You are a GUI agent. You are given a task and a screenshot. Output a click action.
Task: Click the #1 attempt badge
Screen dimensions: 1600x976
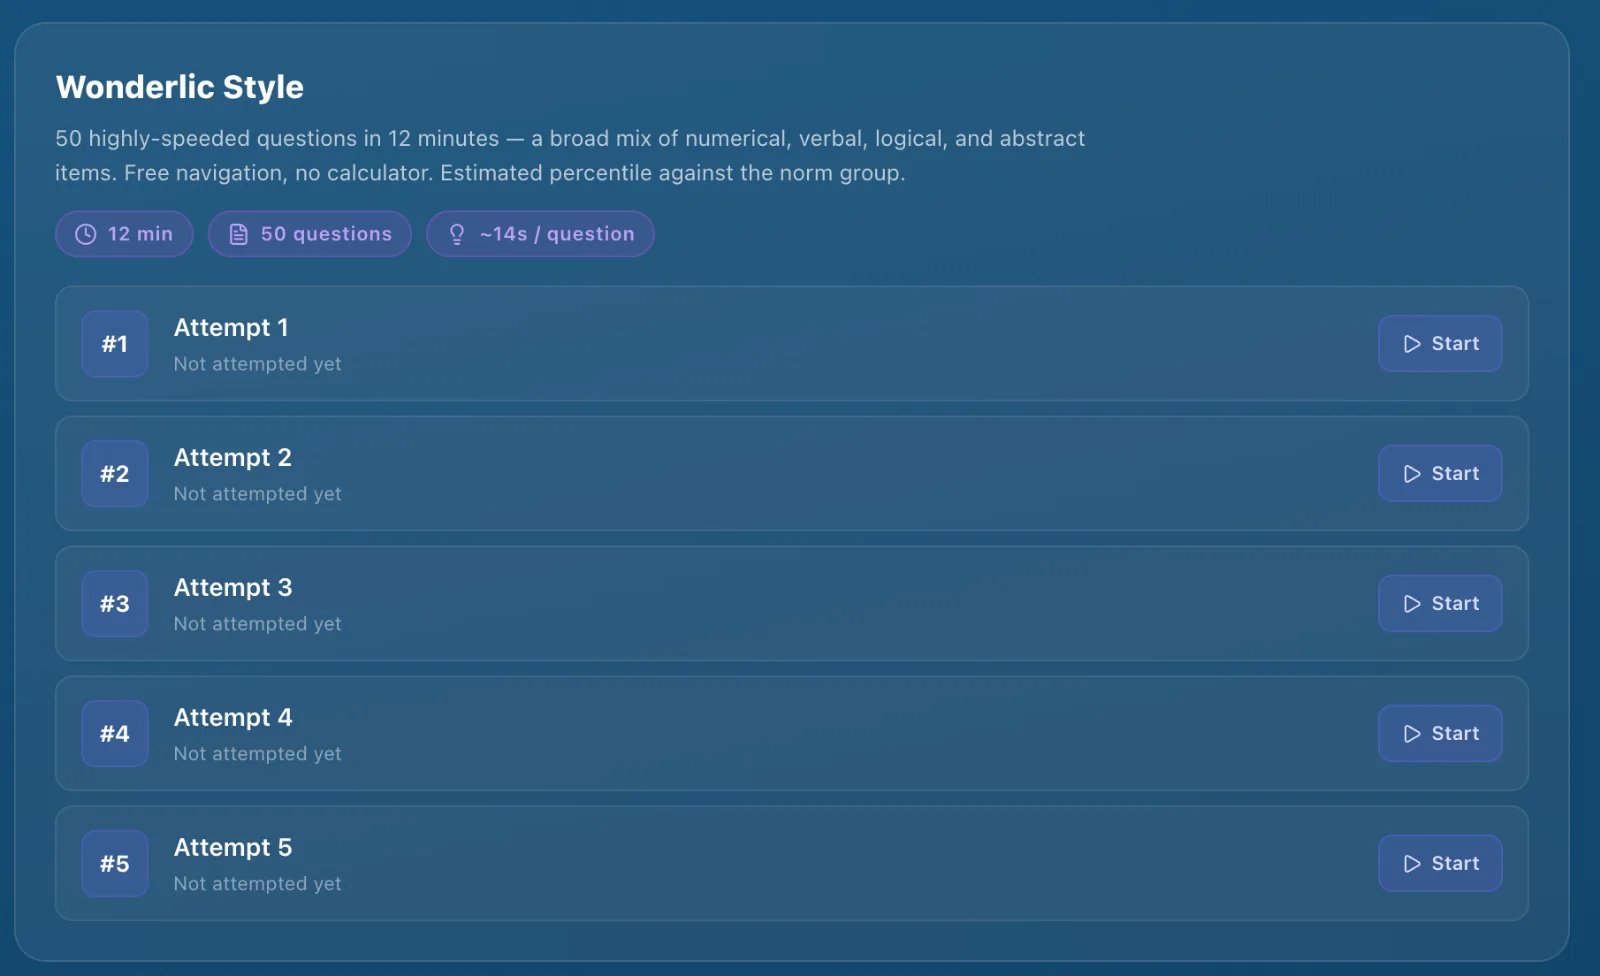tap(115, 344)
